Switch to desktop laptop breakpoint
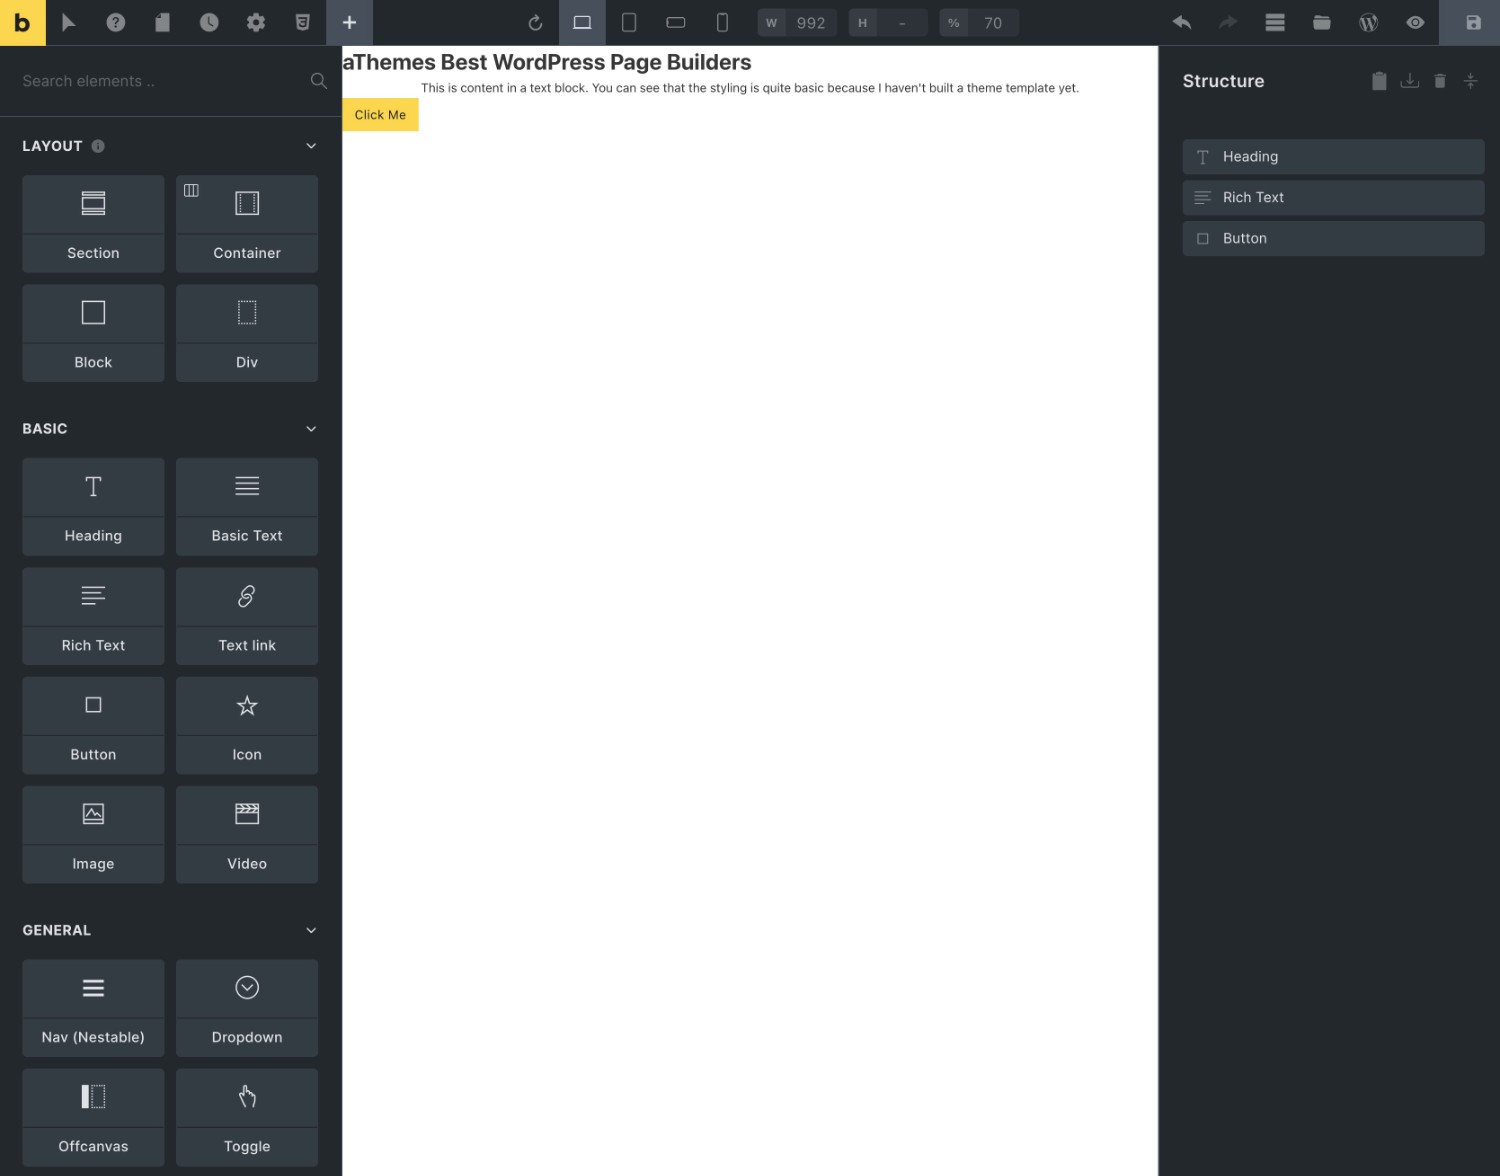The height and width of the screenshot is (1176, 1500). (582, 22)
